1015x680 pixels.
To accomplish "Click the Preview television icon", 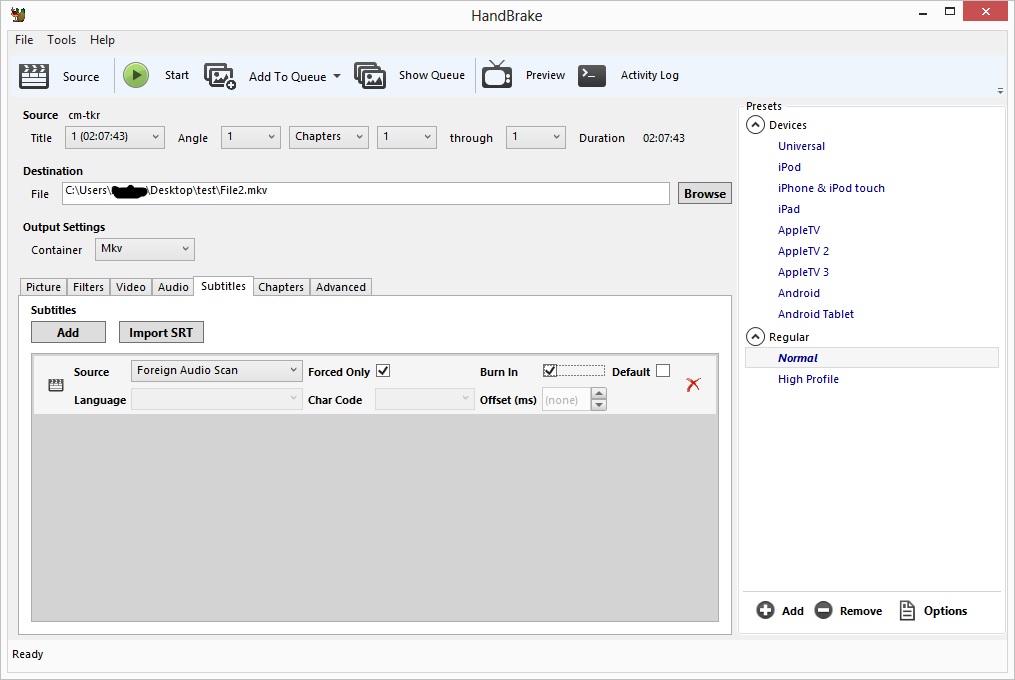I will click(x=497, y=74).
